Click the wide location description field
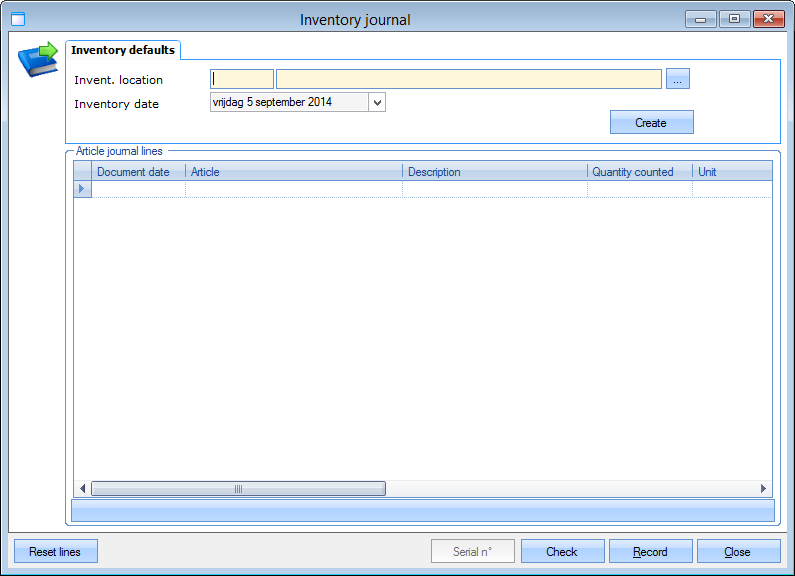This screenshot has height=576, width=795. click(x=468, y=80)
